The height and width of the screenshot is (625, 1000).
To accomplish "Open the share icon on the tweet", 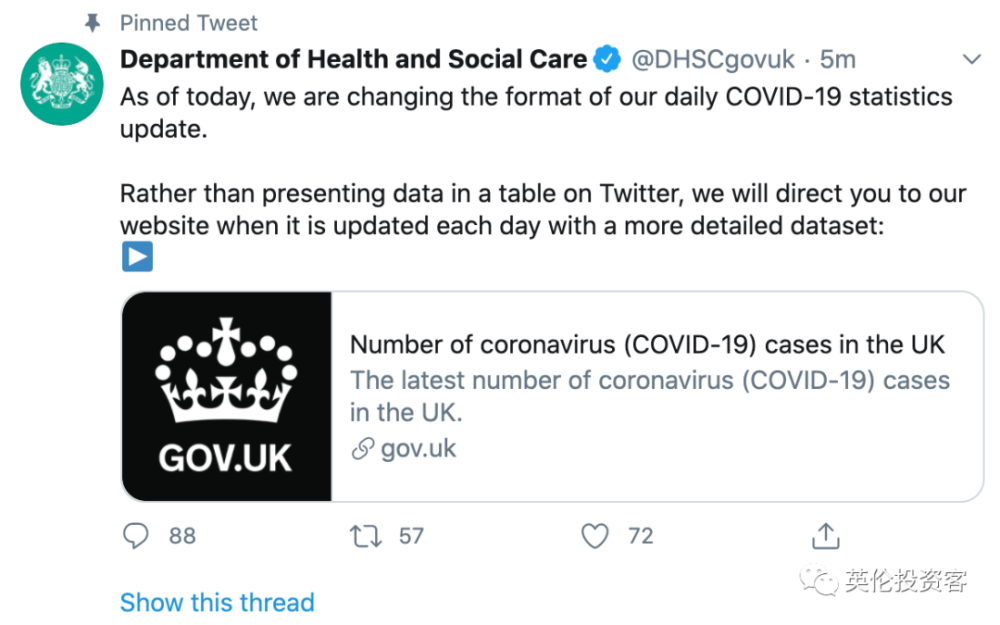I will [825, 535].
